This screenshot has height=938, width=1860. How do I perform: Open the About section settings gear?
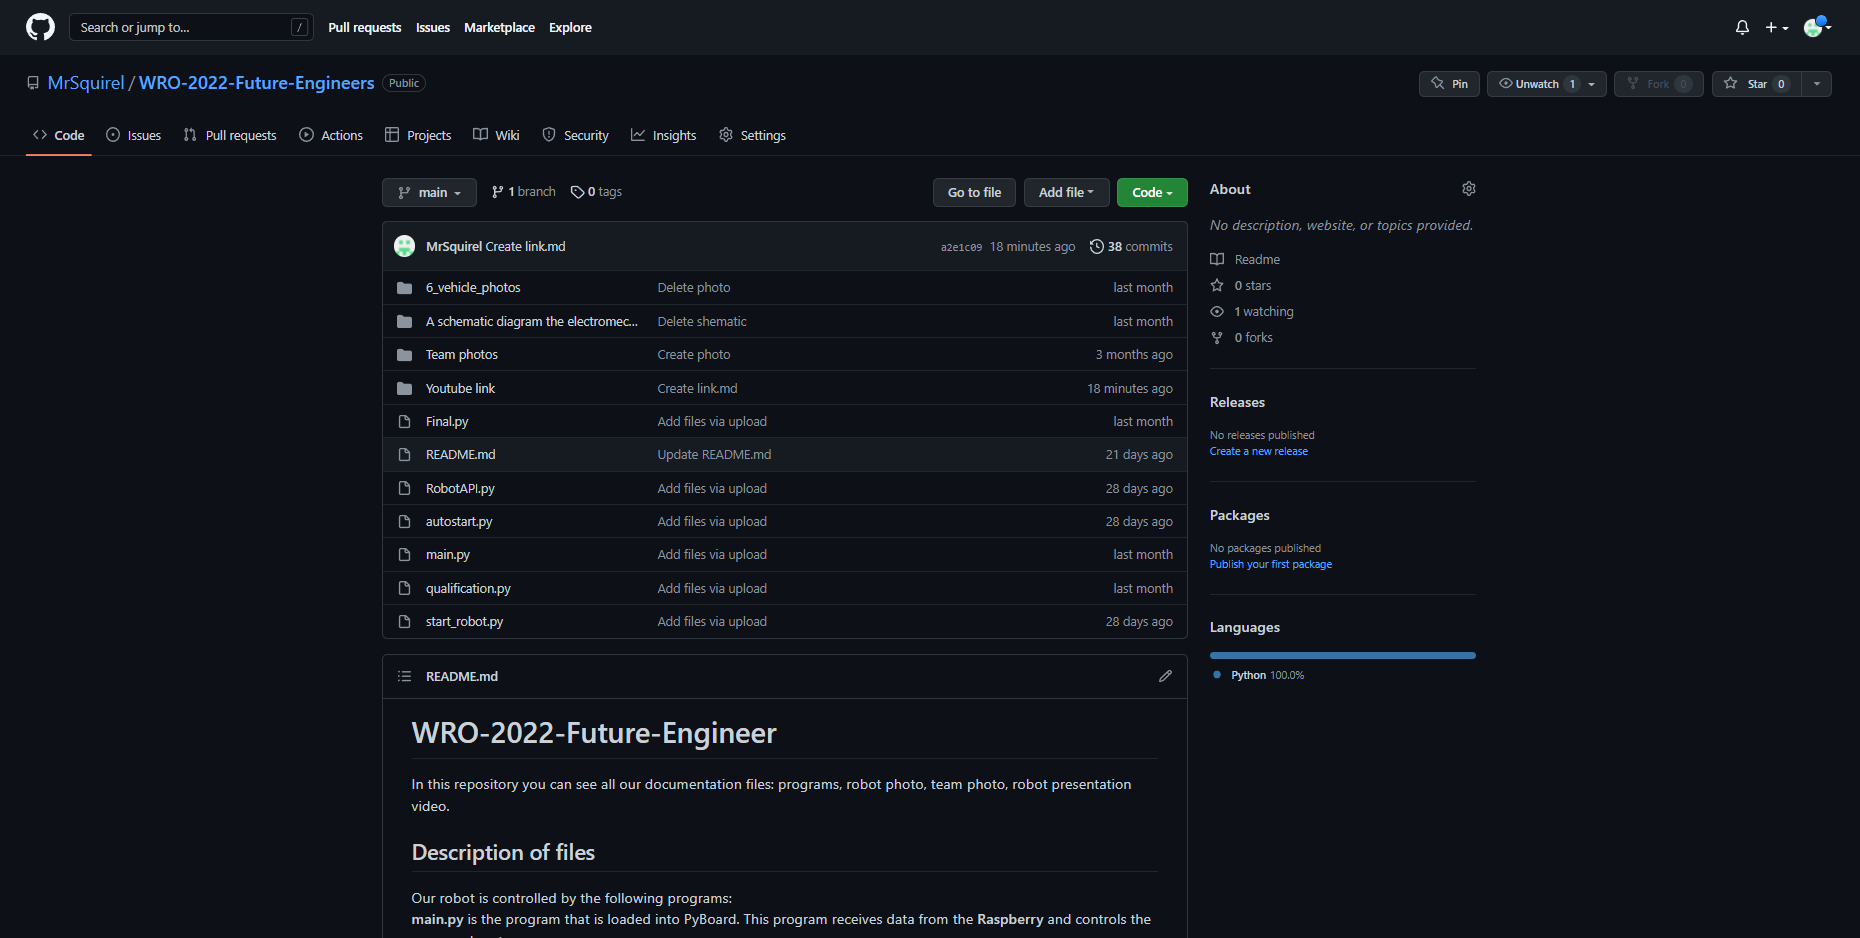coord(1468,188)
